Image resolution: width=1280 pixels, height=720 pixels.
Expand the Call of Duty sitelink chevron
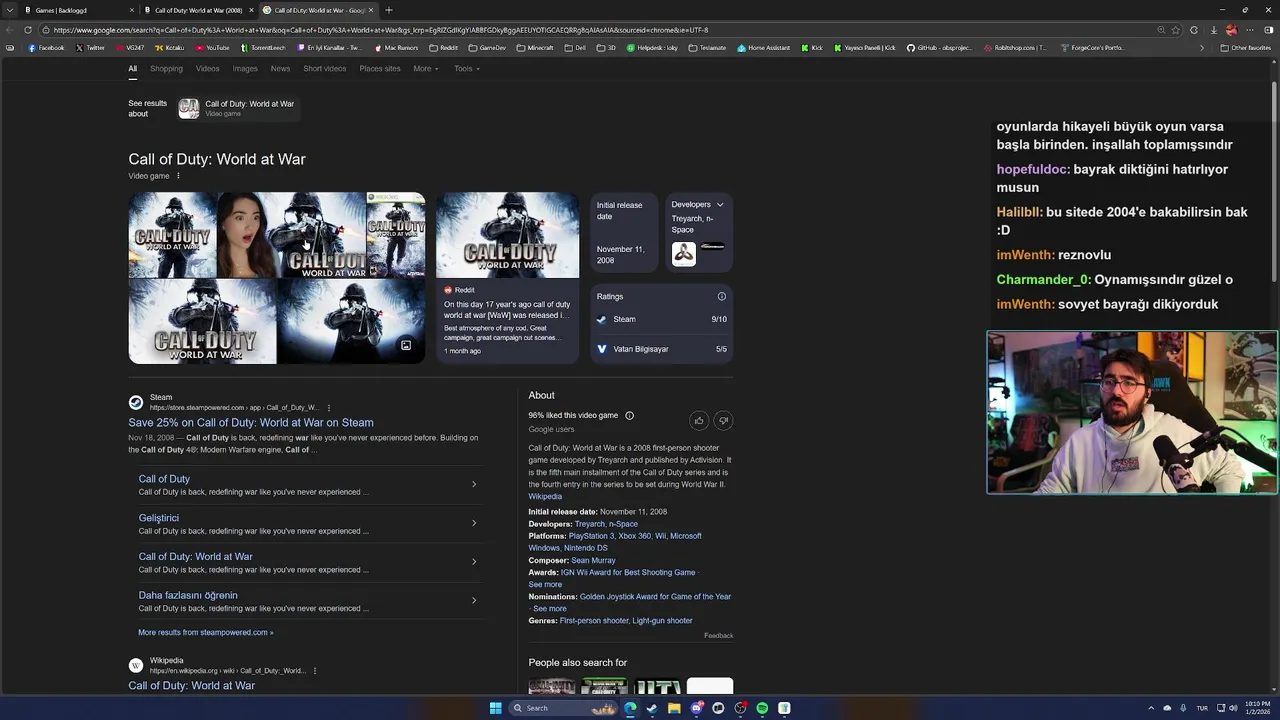474,484
